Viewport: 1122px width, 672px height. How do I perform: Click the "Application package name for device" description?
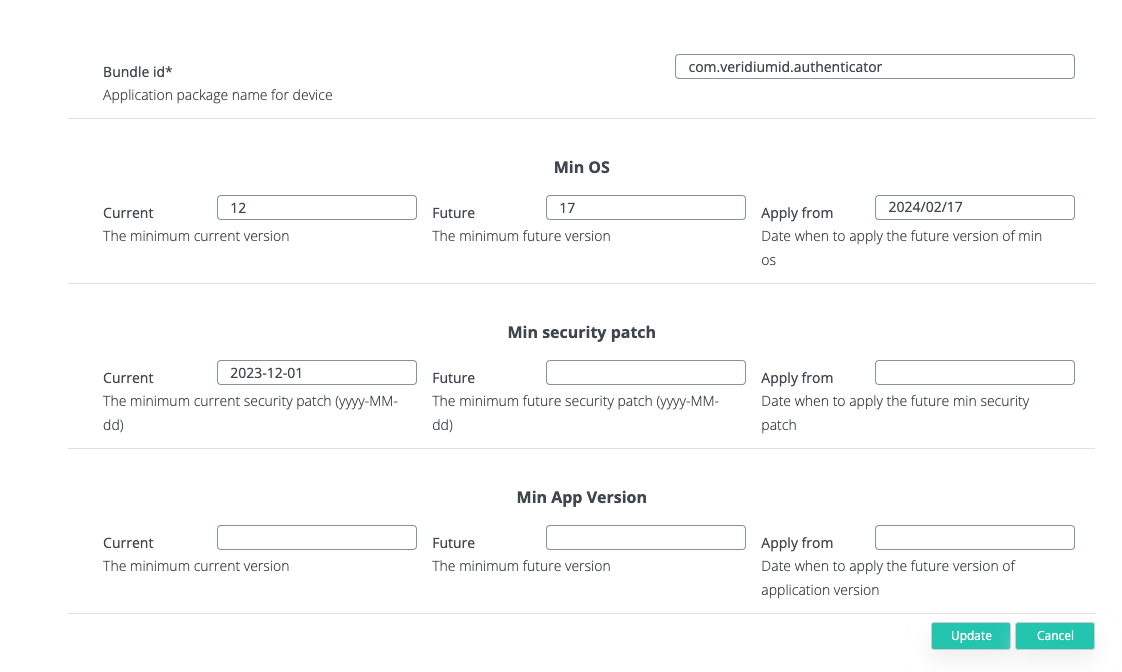pos(217,96)
